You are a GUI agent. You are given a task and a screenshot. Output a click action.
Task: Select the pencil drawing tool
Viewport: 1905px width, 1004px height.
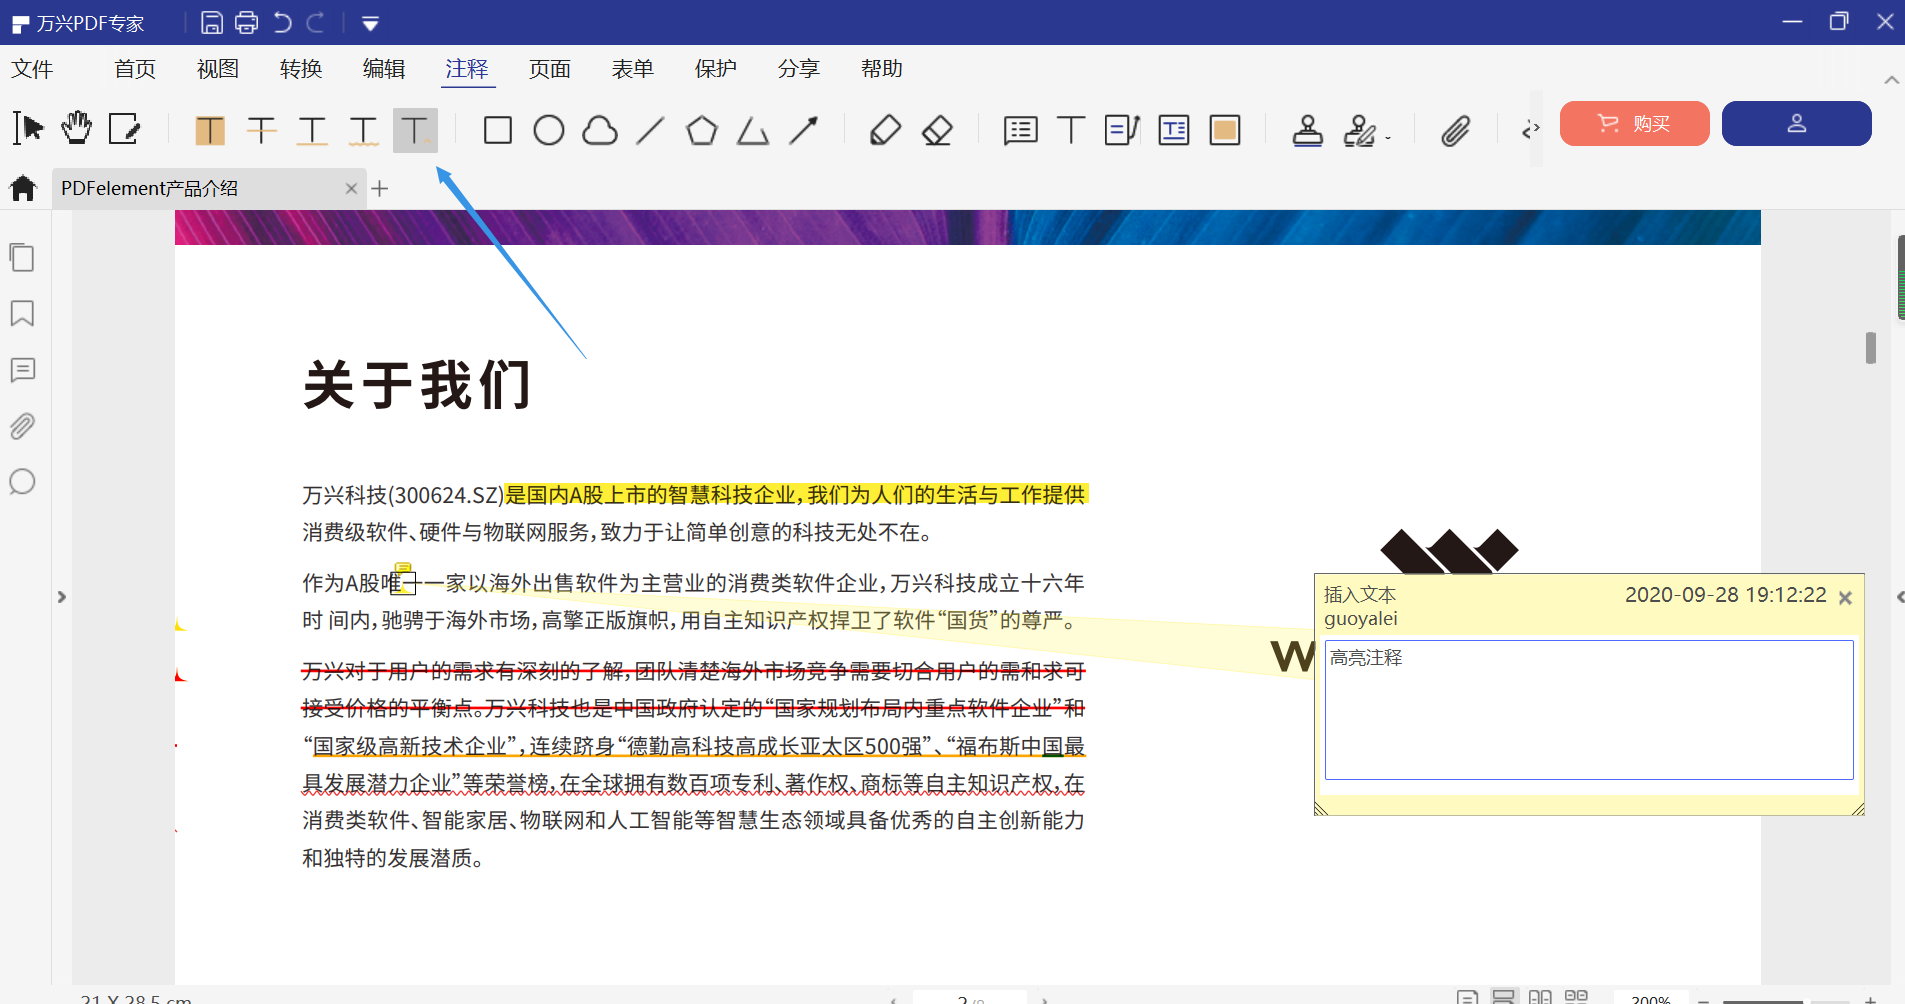[x=886, y=130]
